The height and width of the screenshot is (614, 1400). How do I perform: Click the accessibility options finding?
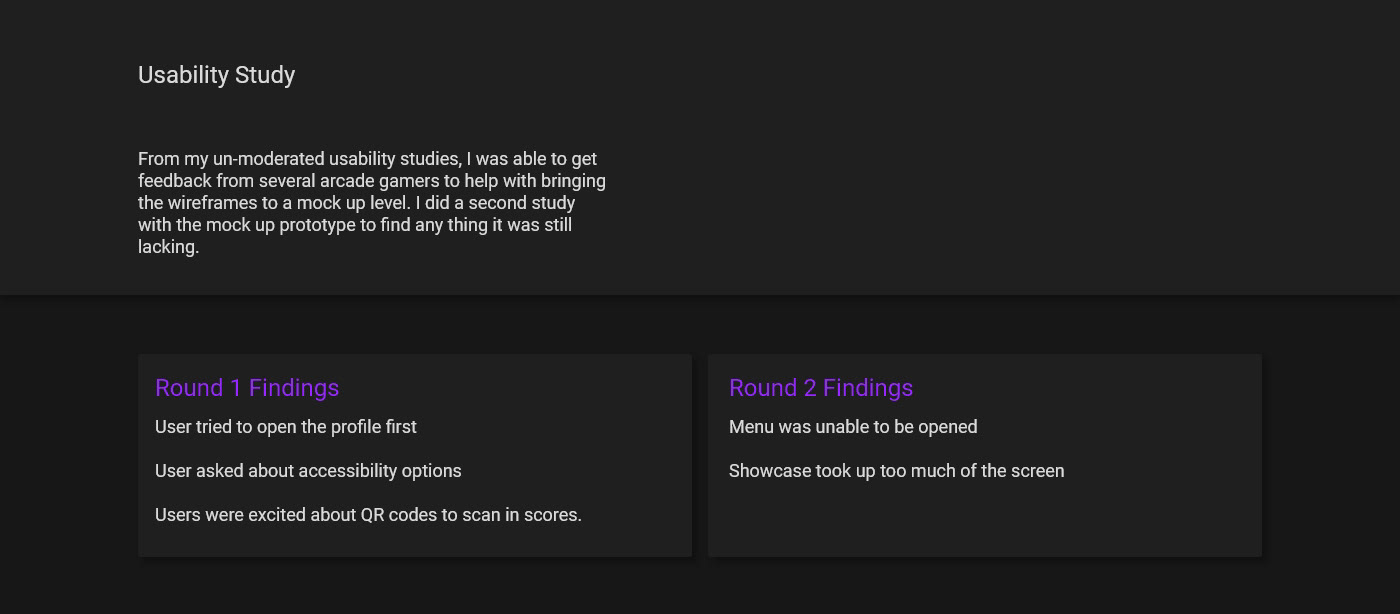click(x=308, y=471)
